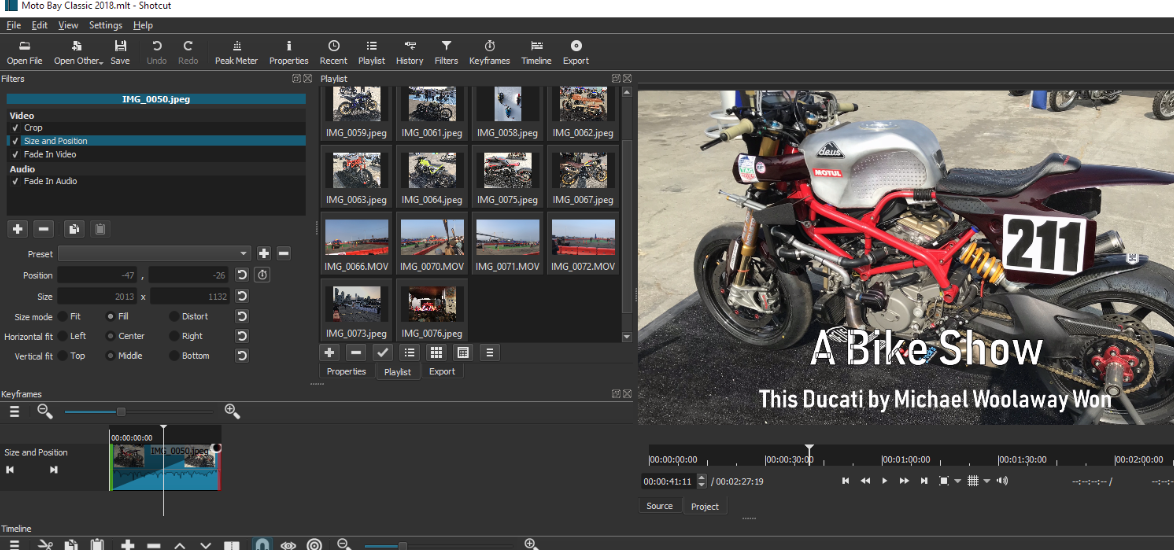The height and width of the screenshot is (550, 1174).
Task: Adjust the keyframes zoom slider
Action: 121,412
